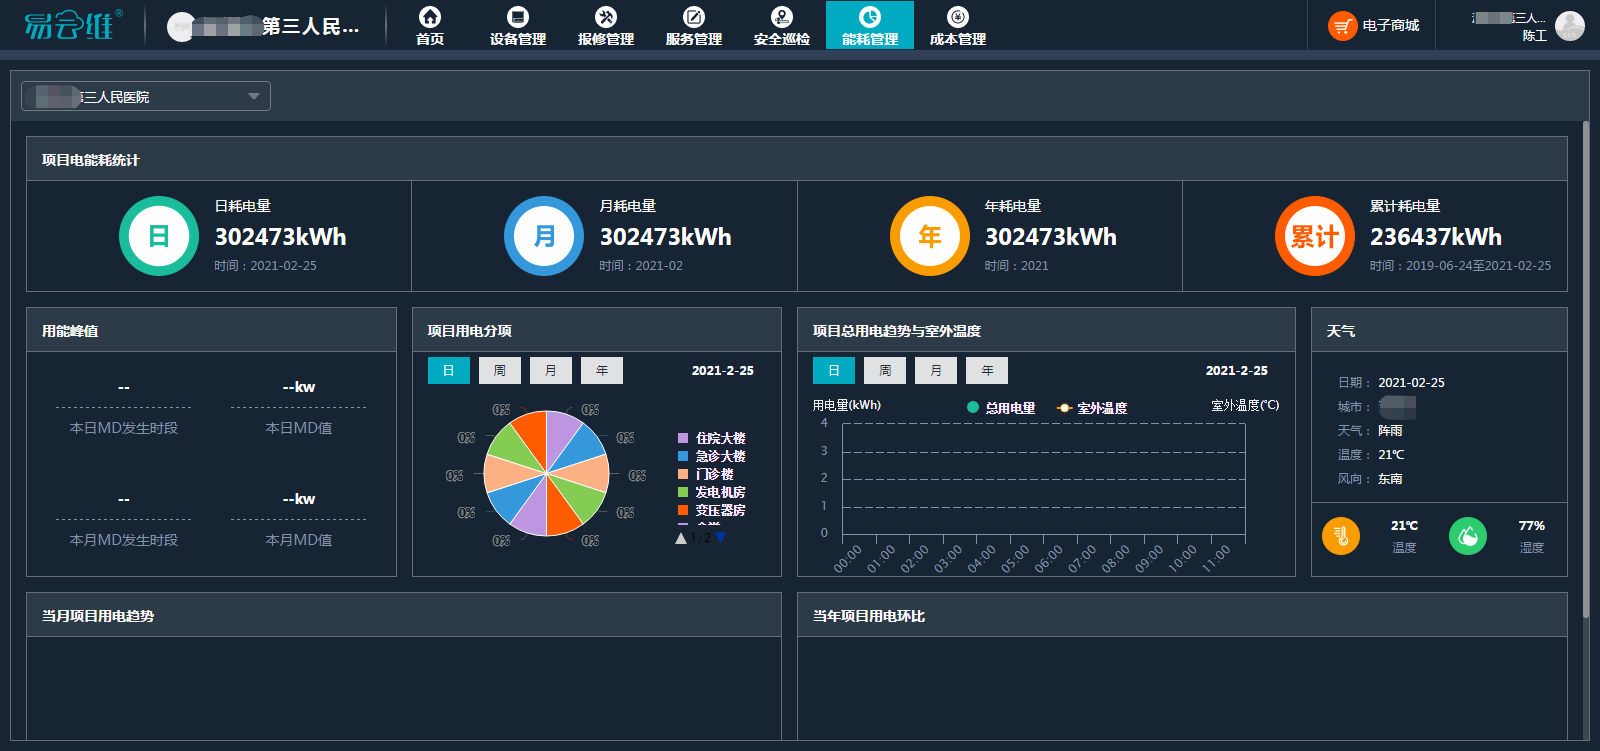1600x751 pixels.
Task: Toggle 住院大楼 legend entry in pie chart
Action: 711,438
